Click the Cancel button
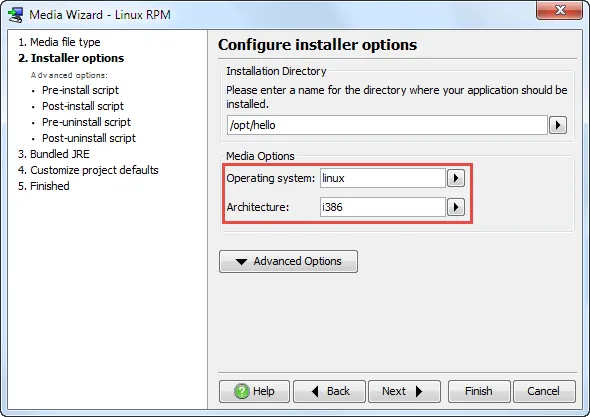Image resolution: width=590 pixels, height=417 pixels. point(544,391)
